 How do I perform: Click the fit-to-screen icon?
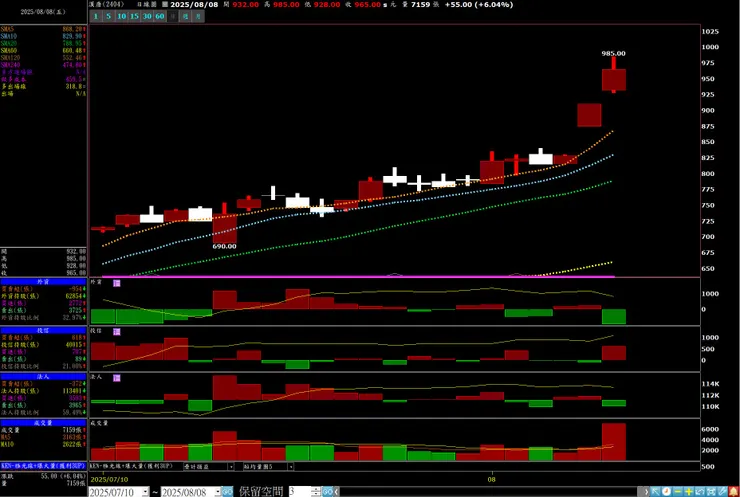(x=712, y=492)
